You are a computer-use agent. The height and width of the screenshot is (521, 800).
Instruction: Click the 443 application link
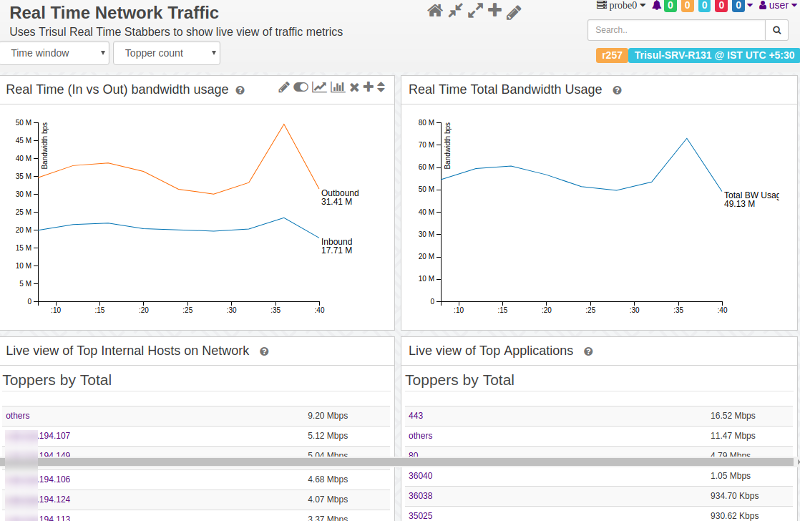pos(416,415)
